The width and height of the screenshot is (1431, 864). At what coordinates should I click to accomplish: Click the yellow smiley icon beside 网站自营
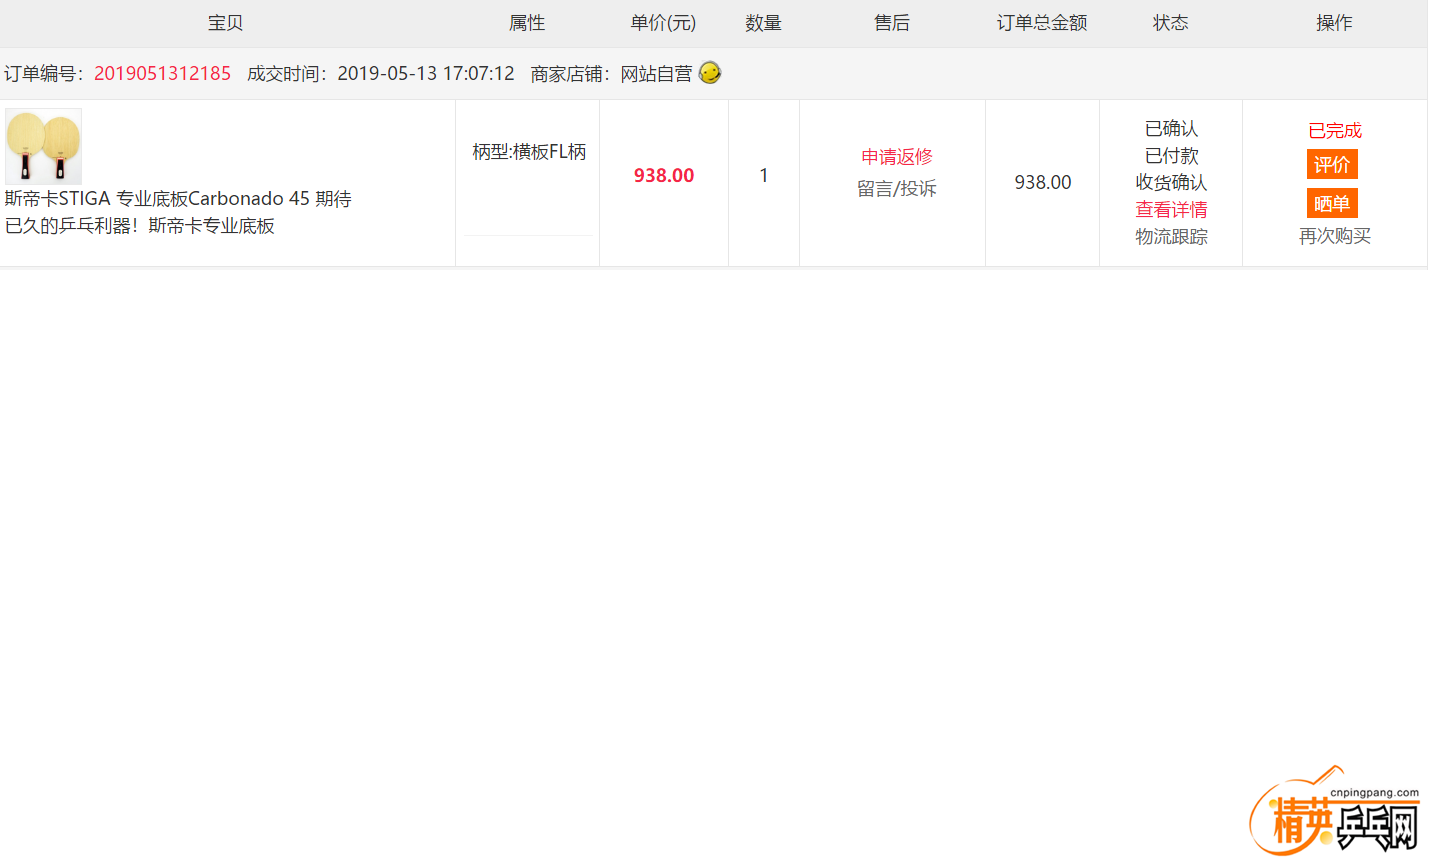pyautogui.click(x=710, y=72)
